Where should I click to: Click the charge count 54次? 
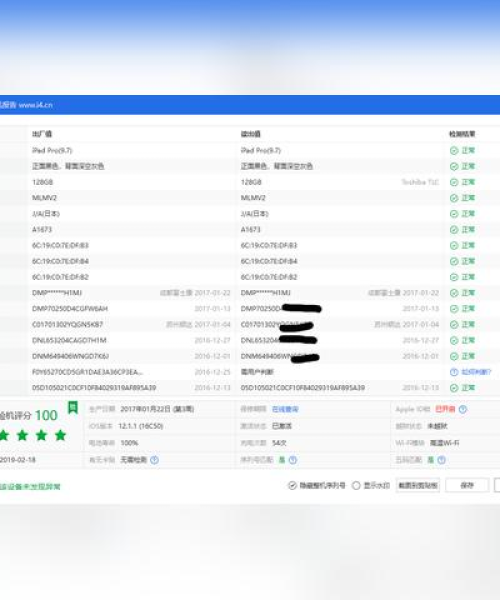tap(279, 443)
